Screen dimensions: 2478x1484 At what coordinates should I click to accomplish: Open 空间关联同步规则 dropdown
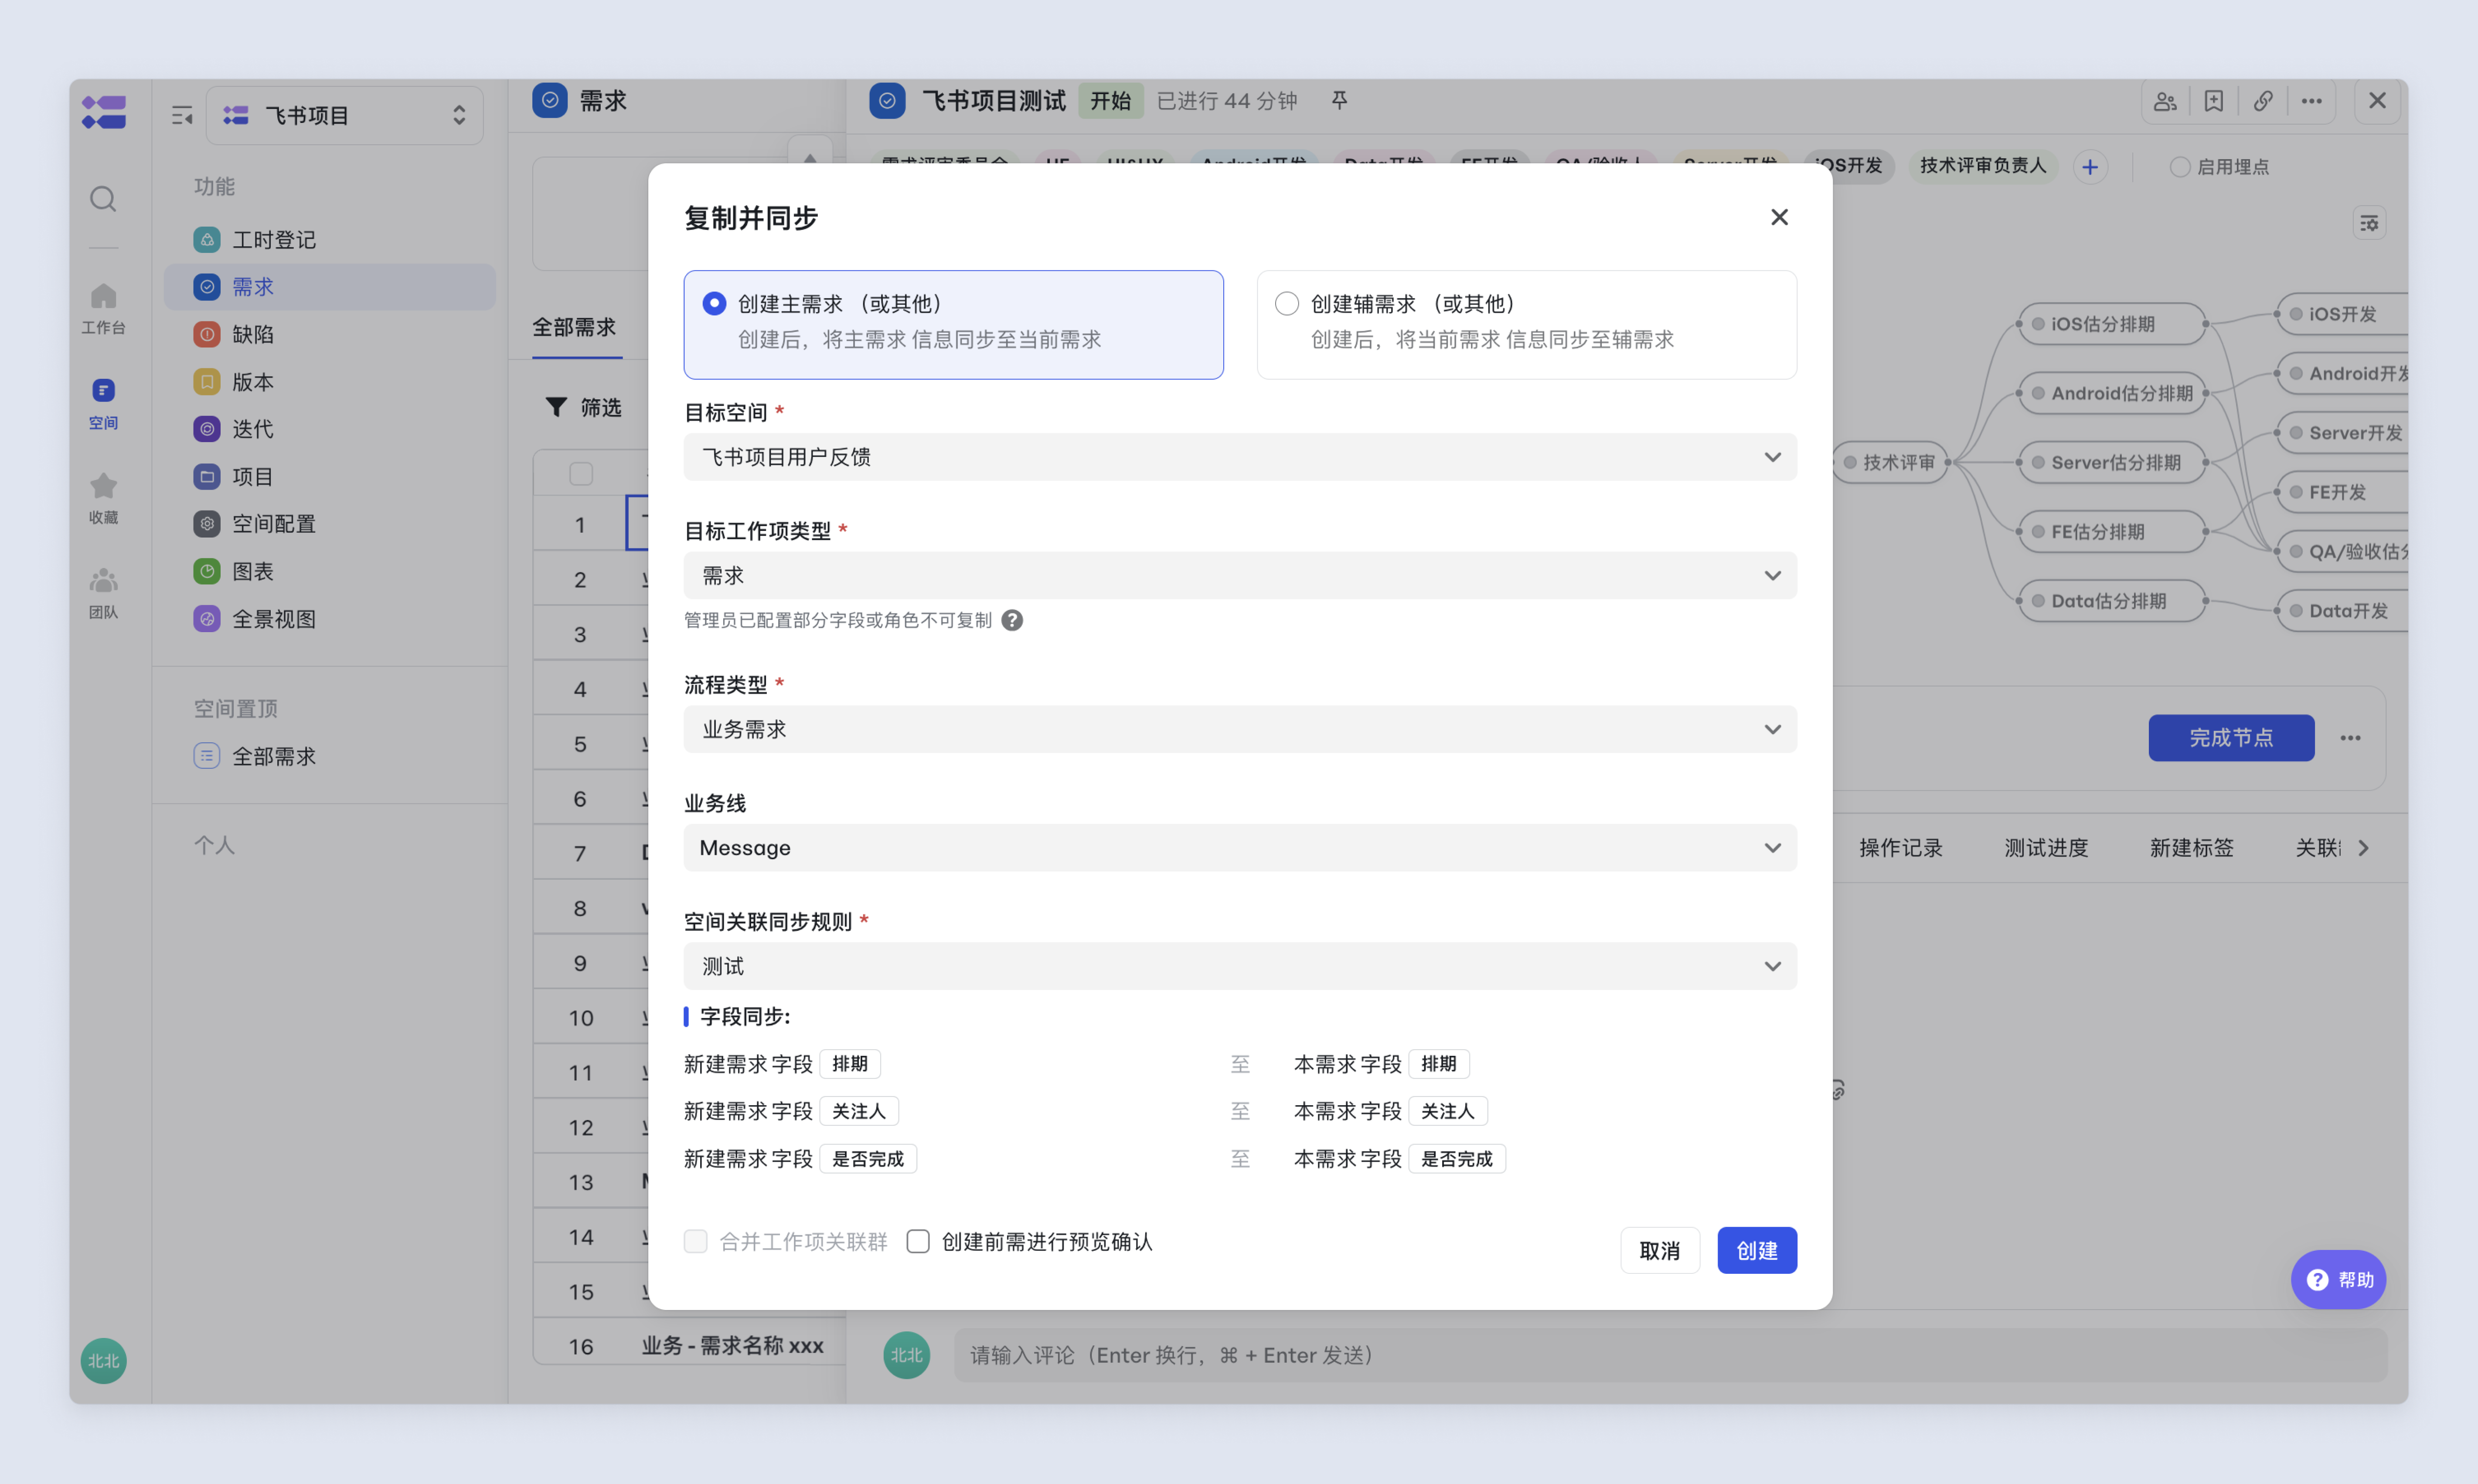[x=1240, y=966]
